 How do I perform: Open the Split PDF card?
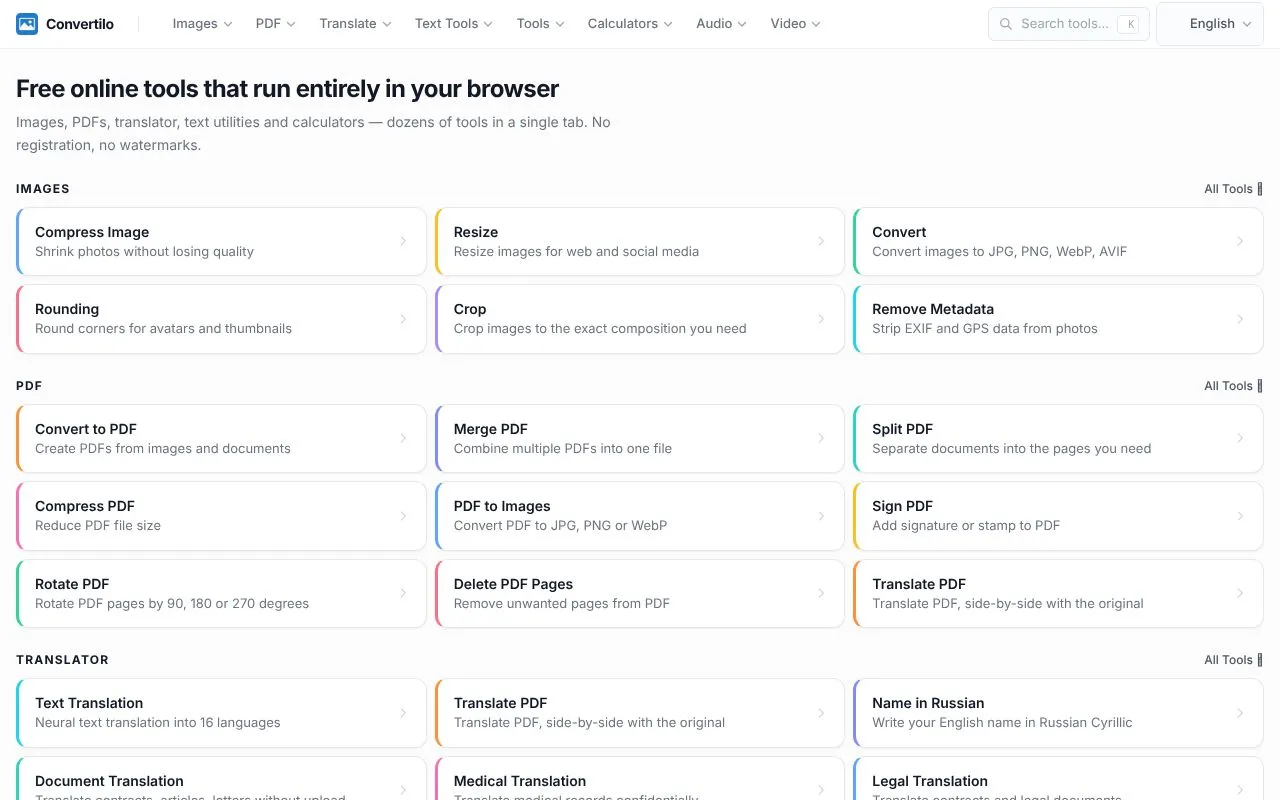pyautogui.click(x=1058, y=438)
